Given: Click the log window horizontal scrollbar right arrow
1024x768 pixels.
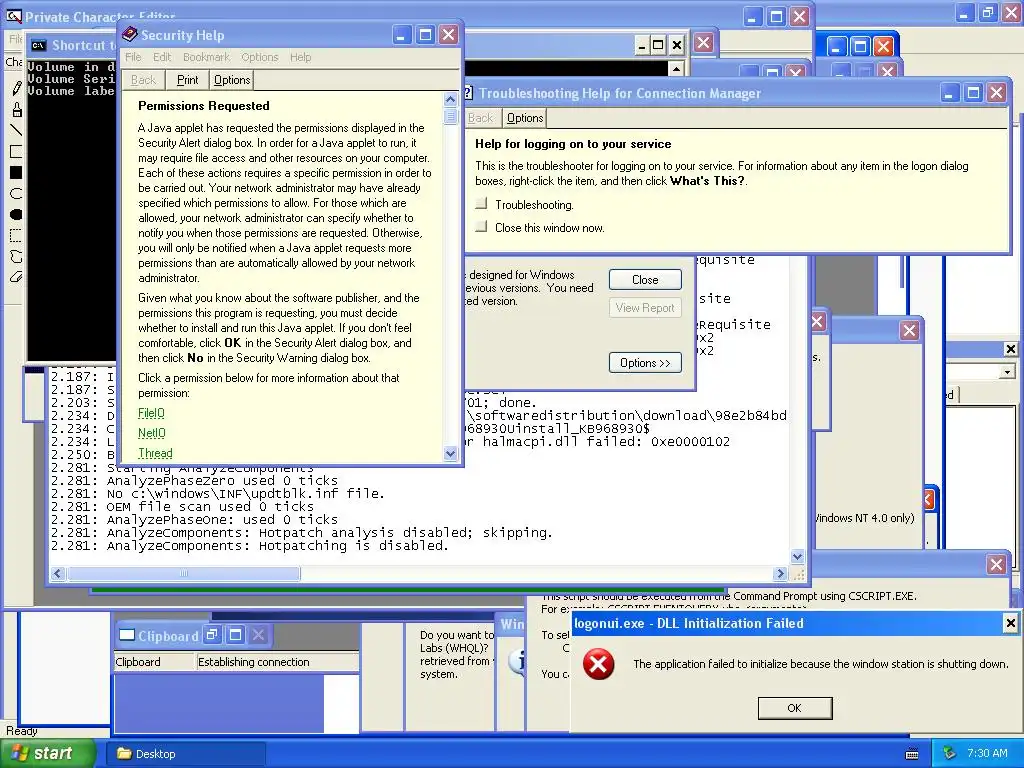Looking at the screenshot, I should 780,573.
